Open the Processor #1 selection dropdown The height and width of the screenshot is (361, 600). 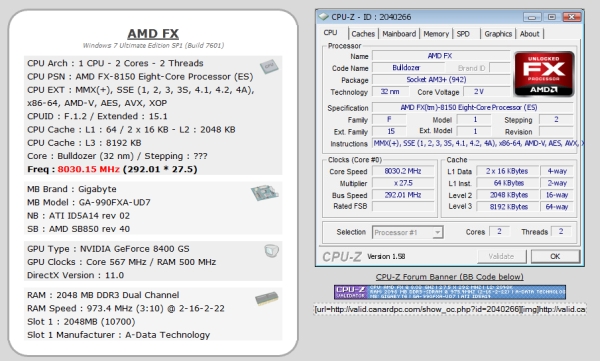[408, 232]
